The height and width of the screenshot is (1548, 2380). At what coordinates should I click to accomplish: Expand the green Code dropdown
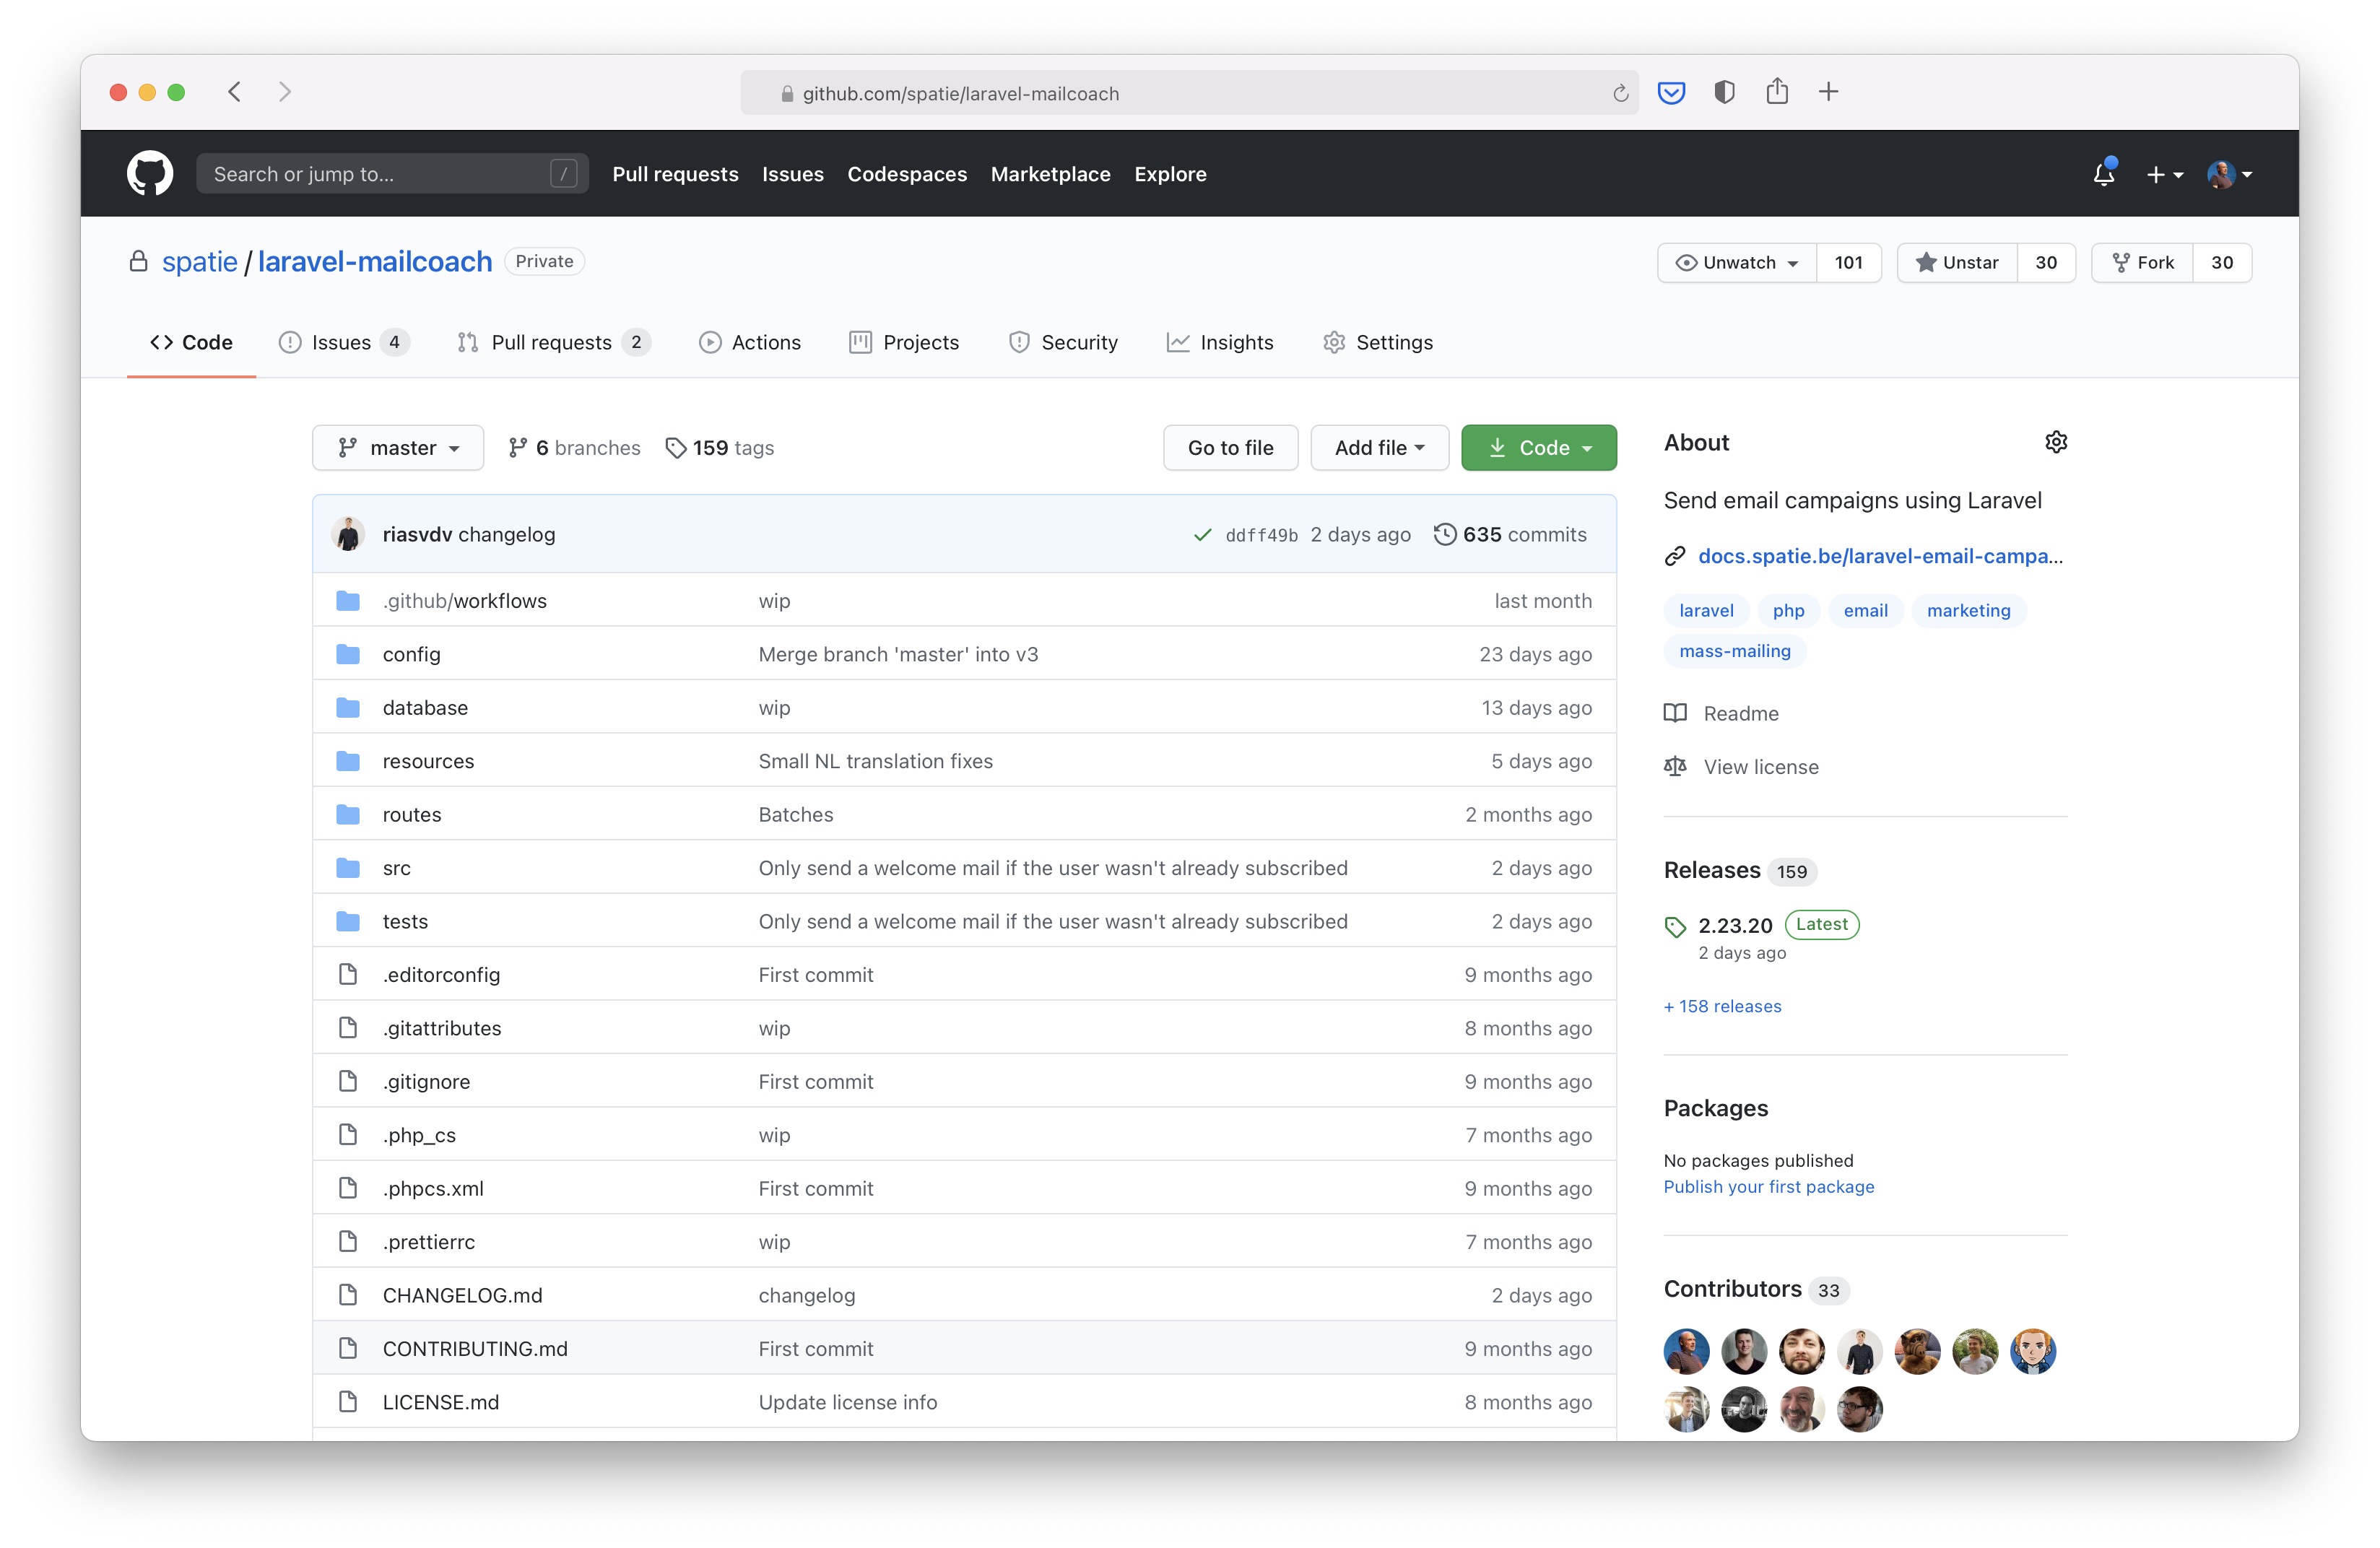pos(1538,448)
